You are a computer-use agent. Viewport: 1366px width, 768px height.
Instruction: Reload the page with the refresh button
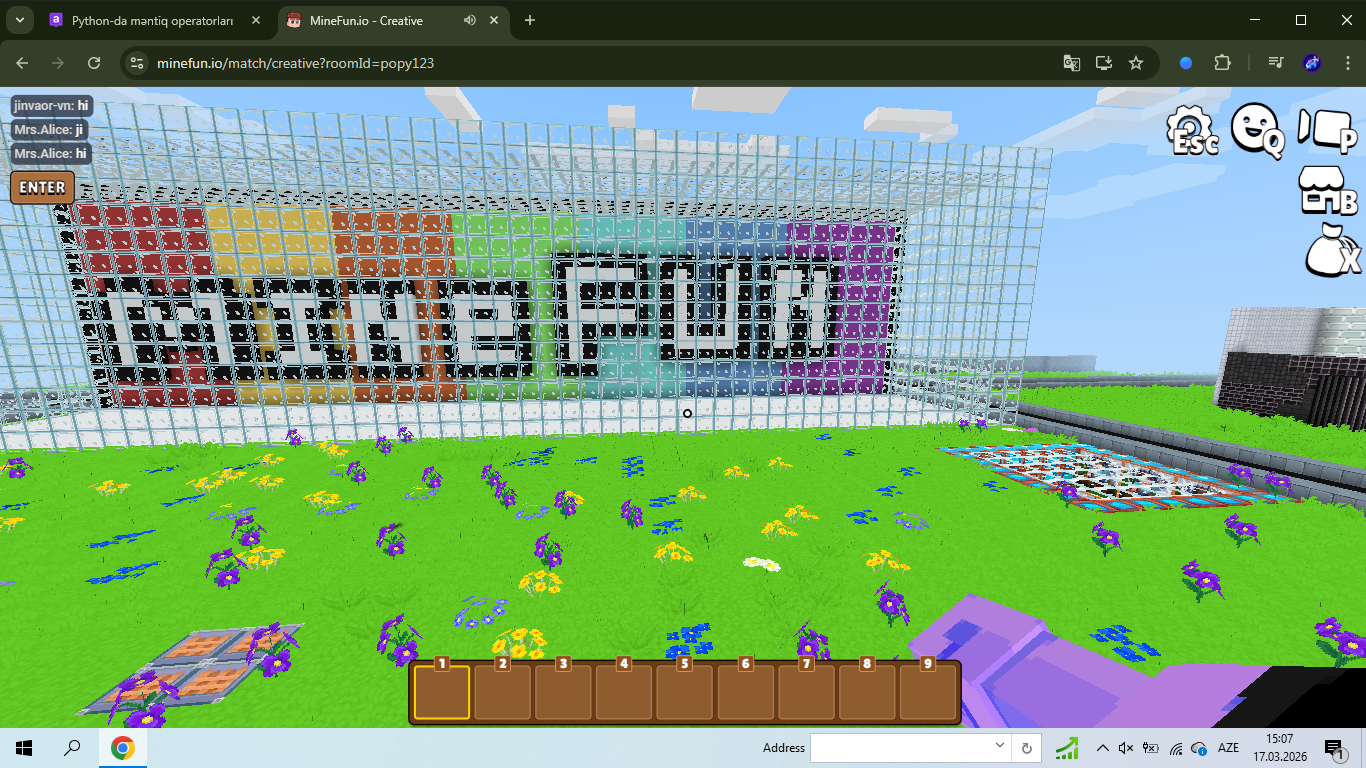pos(94,63)
